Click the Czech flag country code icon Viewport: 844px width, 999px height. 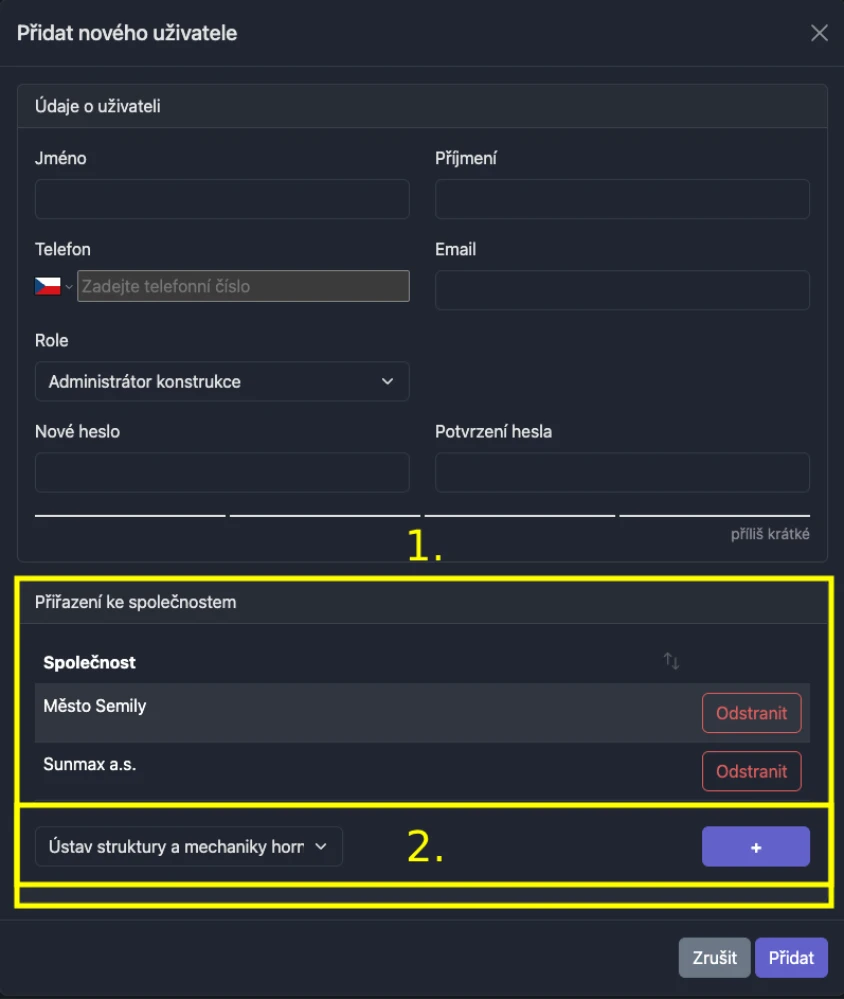pos(48,286)
